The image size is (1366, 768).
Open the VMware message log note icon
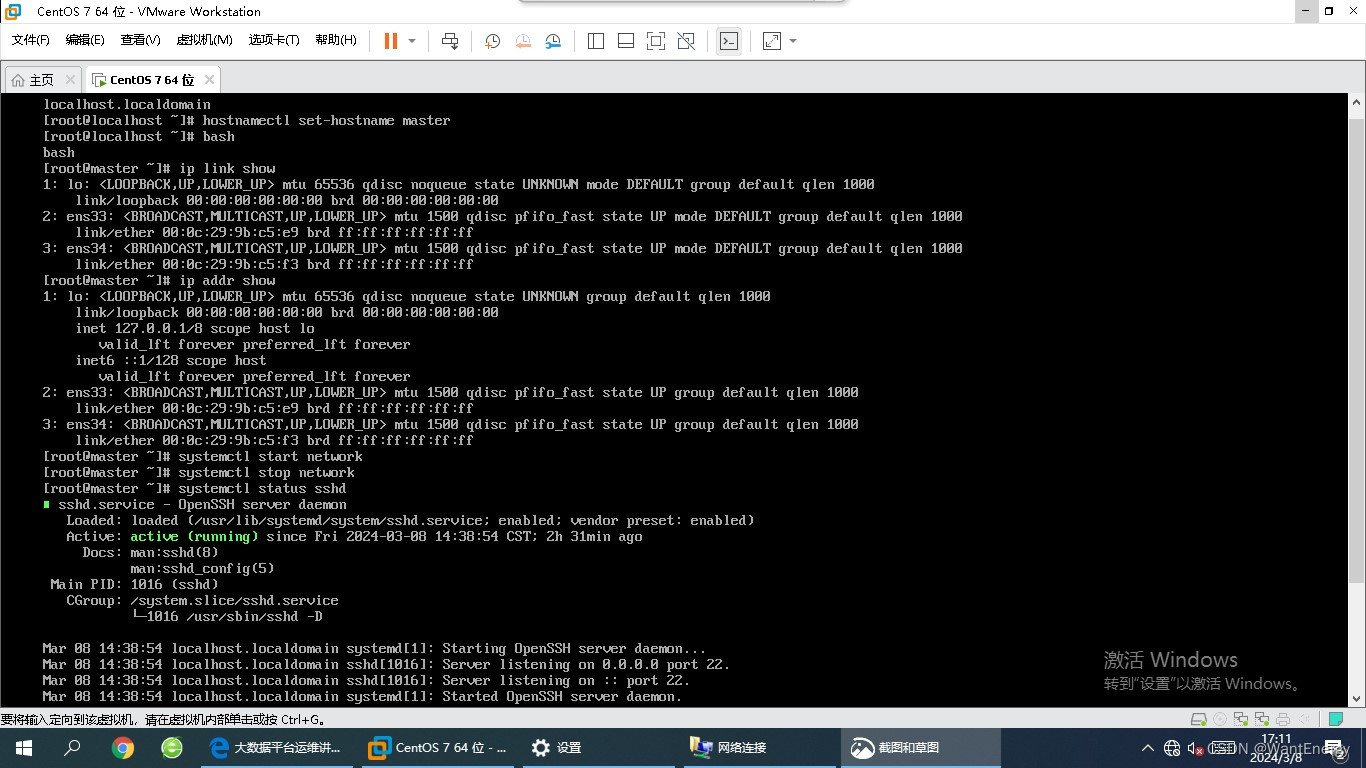[x=1336, y=719]
